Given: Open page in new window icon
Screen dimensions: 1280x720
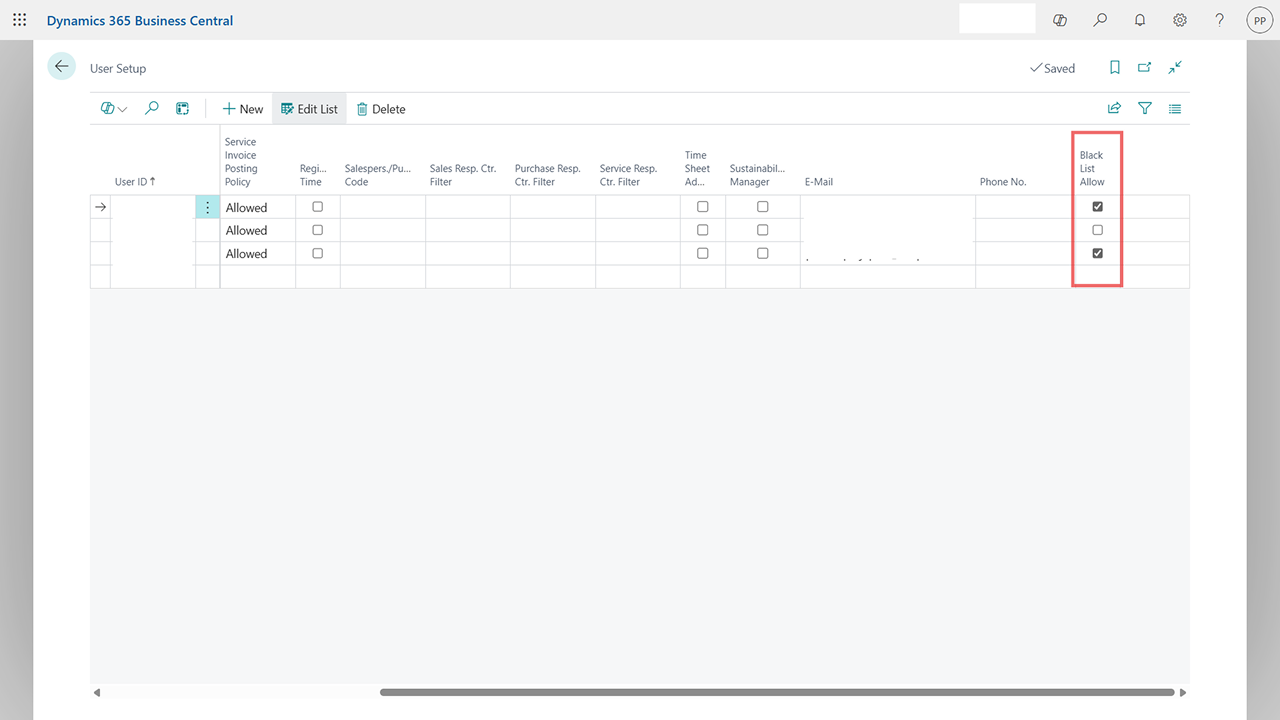Looking at the screenshot, I should coord(1144,68).
